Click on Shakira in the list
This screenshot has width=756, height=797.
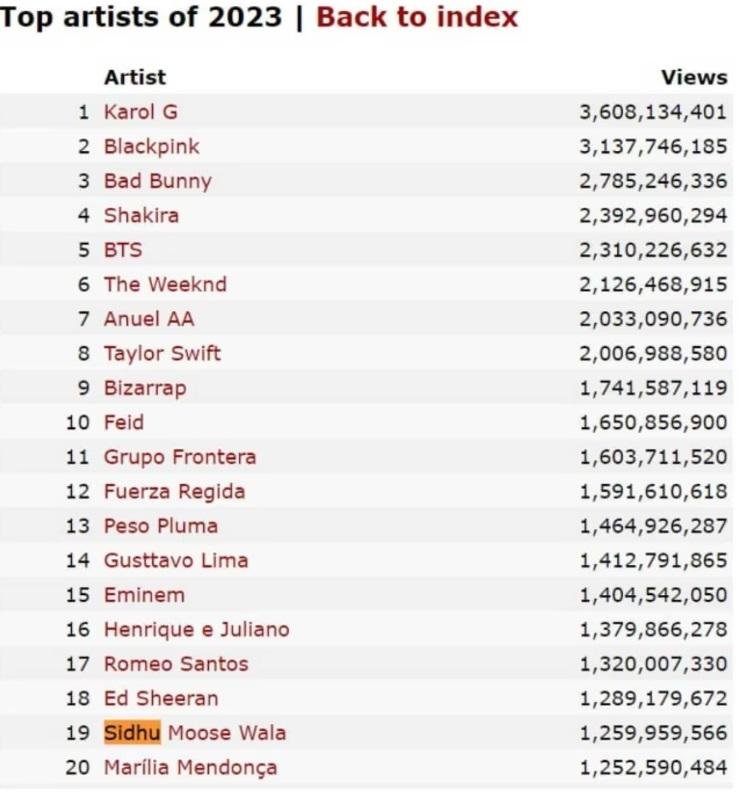click(142, 215)
